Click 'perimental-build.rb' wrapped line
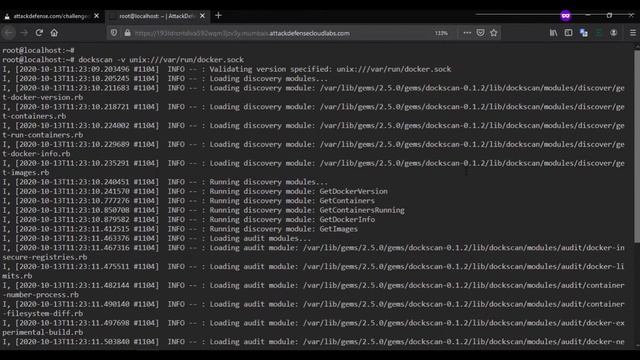This screenshot has width=640, height=360. (x=42, y=332)
